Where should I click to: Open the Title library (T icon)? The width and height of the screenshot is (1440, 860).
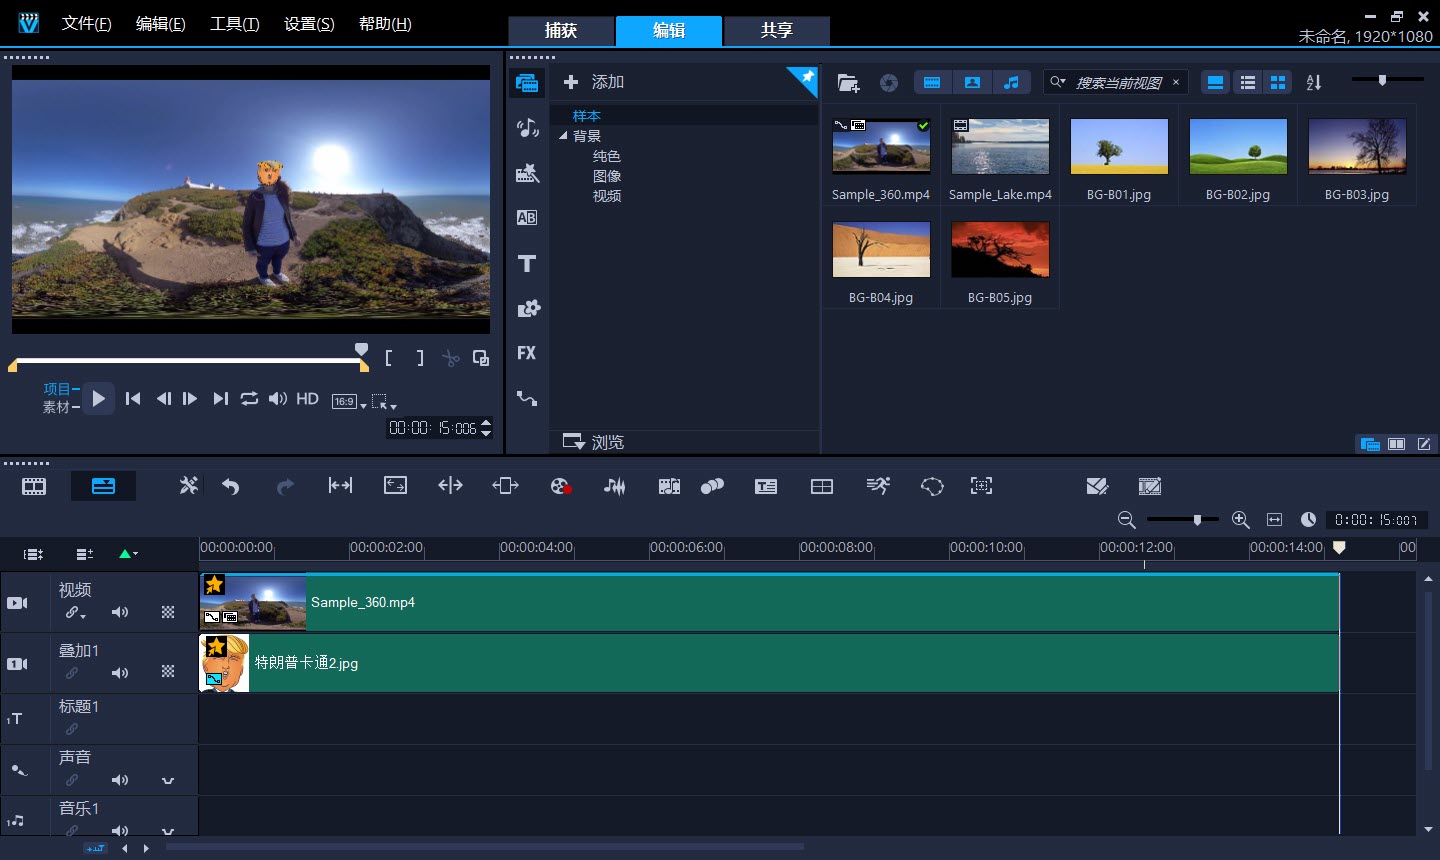(527, 263)
